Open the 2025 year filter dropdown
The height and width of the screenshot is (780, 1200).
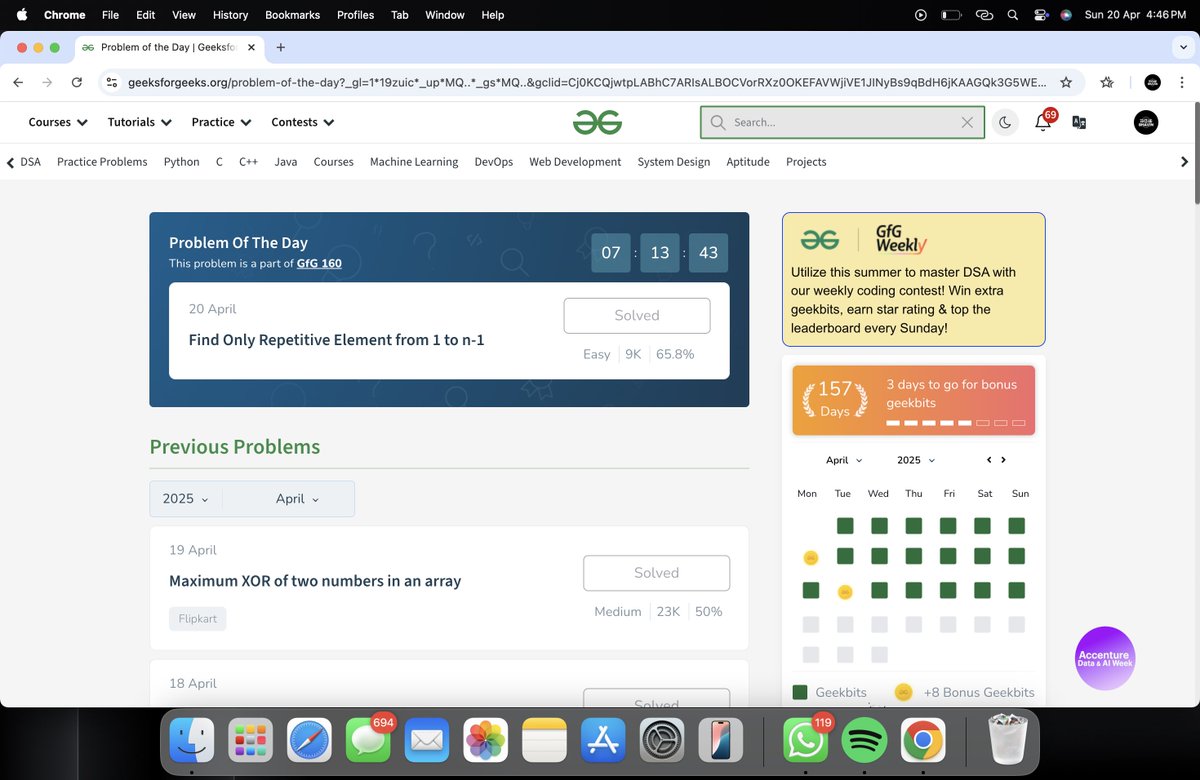[186, 498]
